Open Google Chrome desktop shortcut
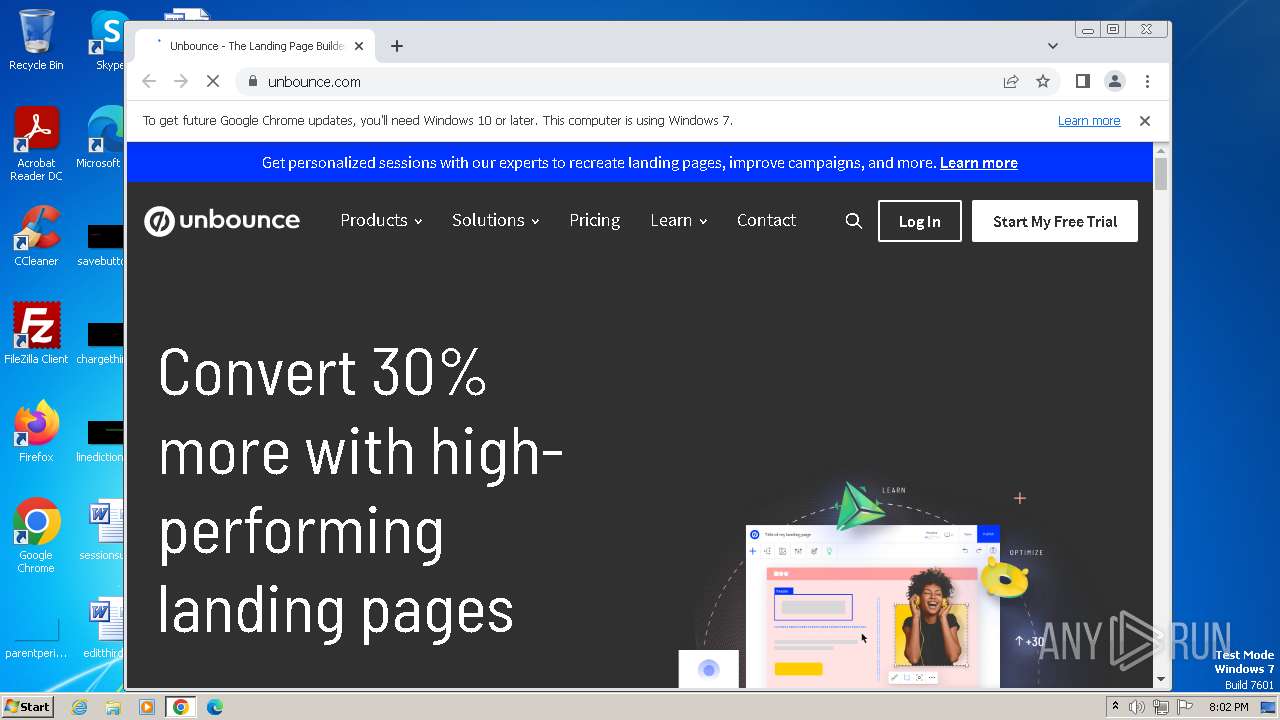This screenshot has height=720, width=1280. [36, 536]
